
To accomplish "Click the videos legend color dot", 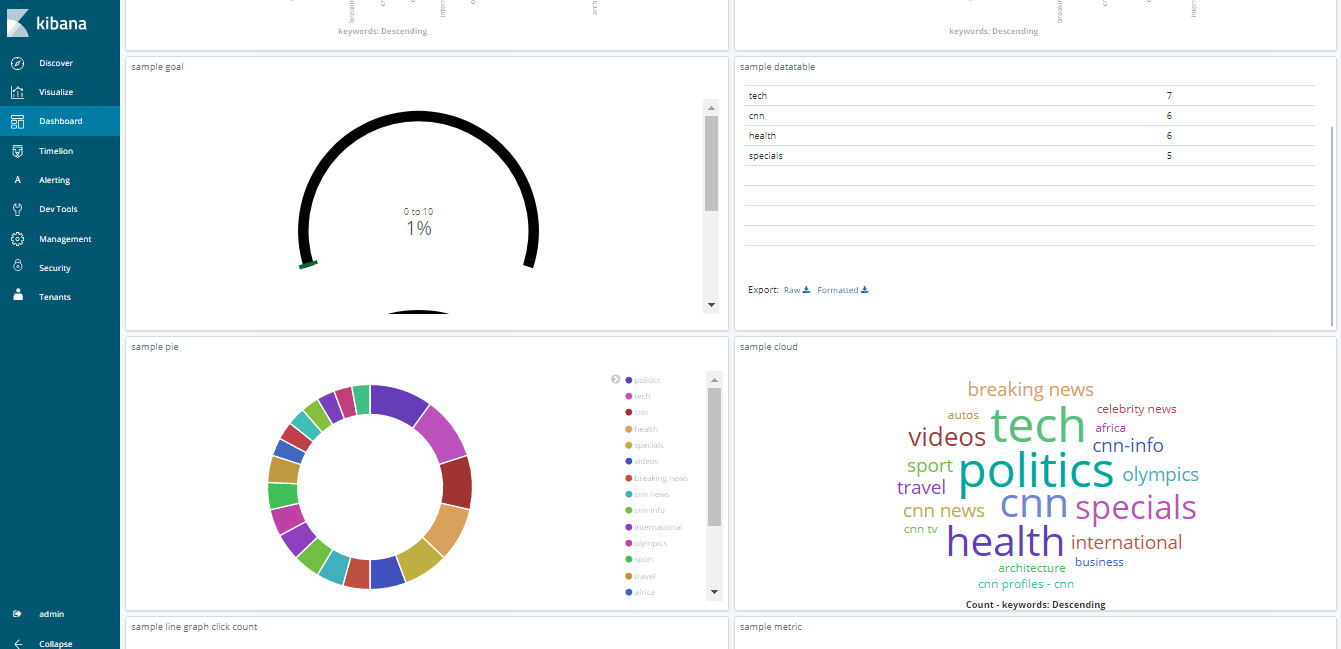I will coord(628,461).
